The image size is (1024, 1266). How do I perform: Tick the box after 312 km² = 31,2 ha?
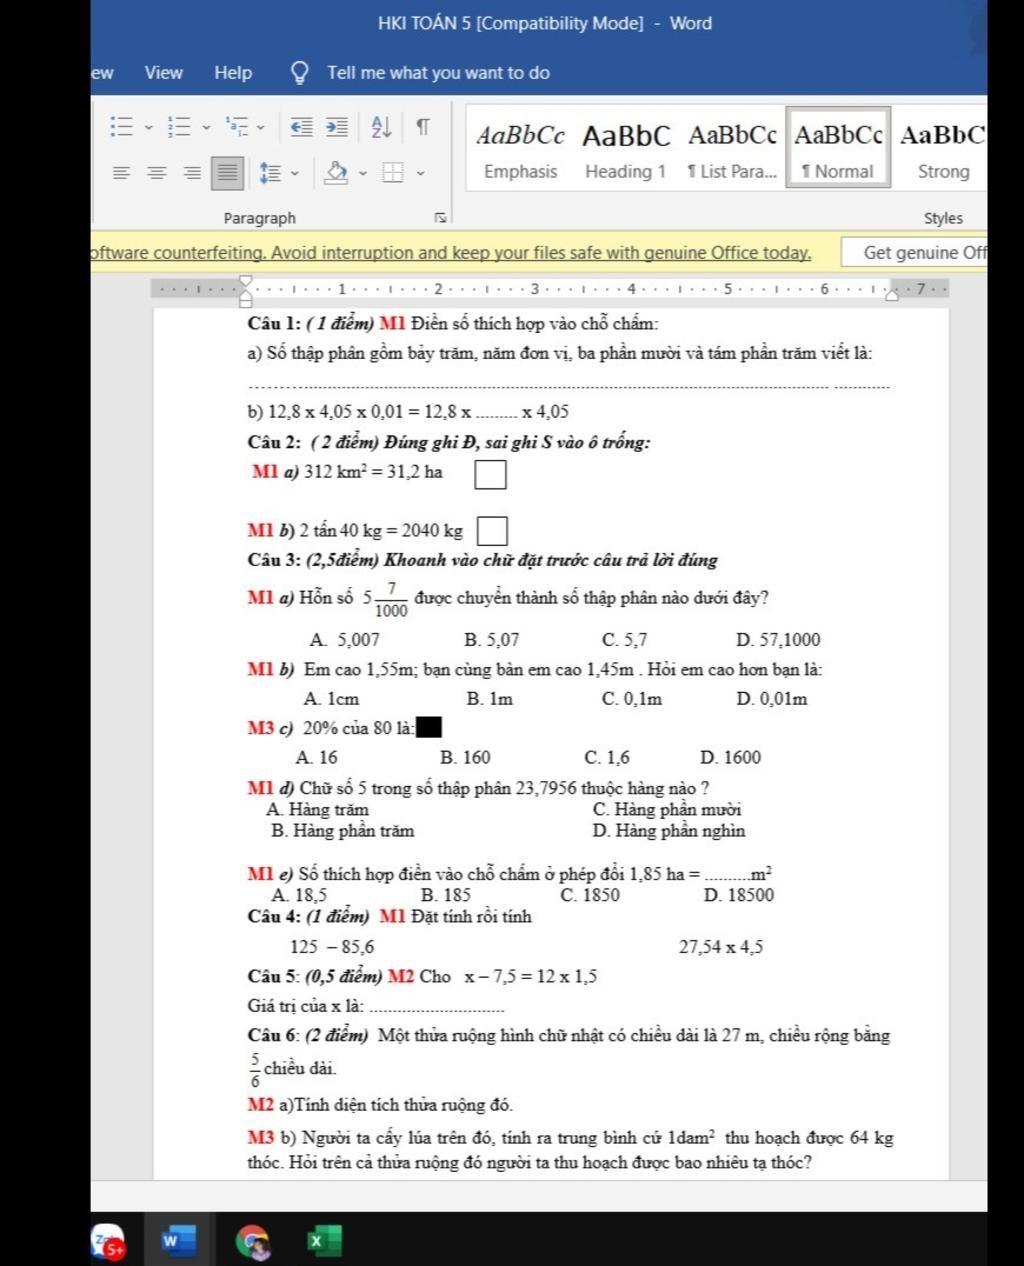490,474
